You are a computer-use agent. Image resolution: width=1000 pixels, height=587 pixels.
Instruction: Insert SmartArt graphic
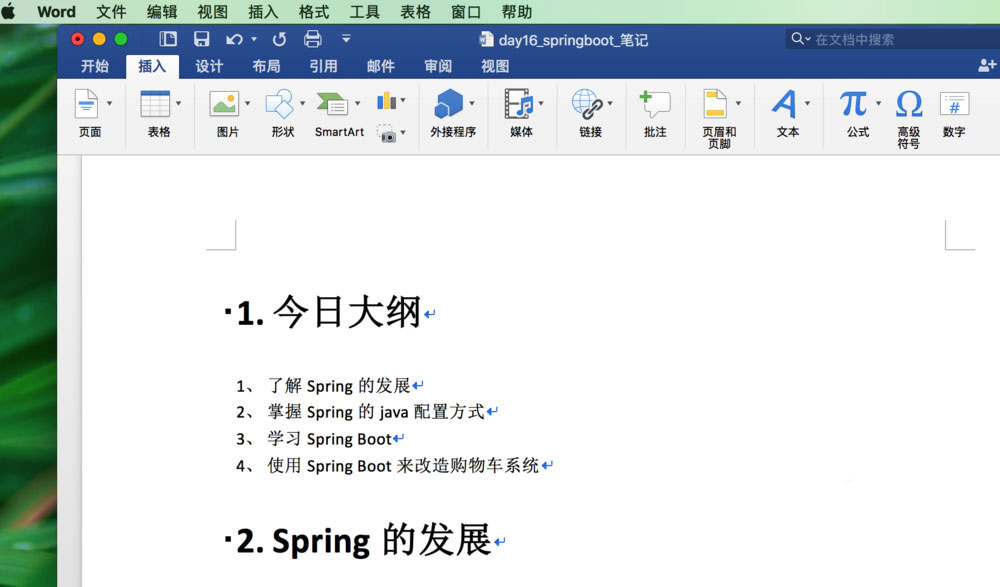[332, 104]
